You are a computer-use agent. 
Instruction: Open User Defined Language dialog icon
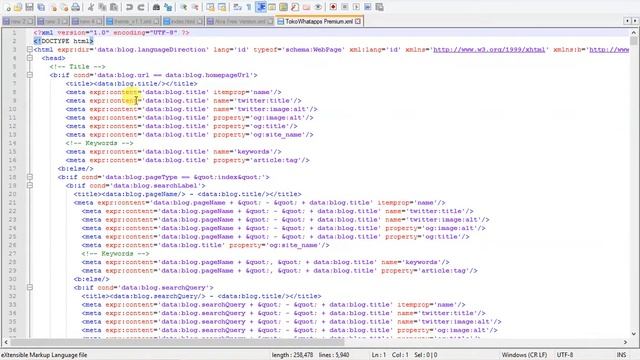click(x=272, y=7)
